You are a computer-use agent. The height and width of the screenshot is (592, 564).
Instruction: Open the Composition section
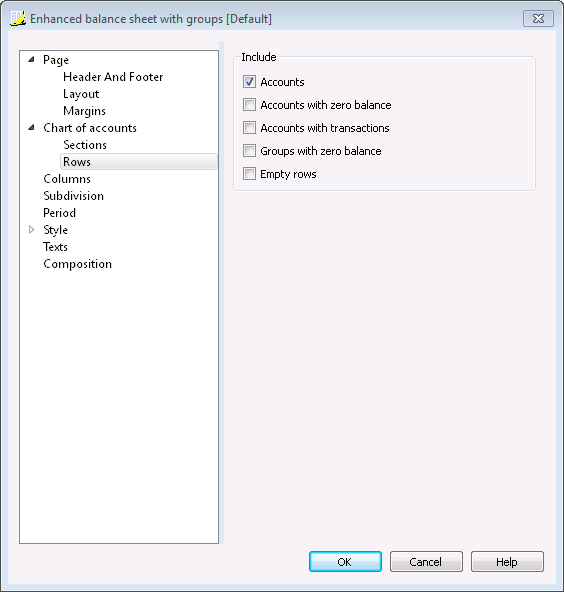pos(77,264)
